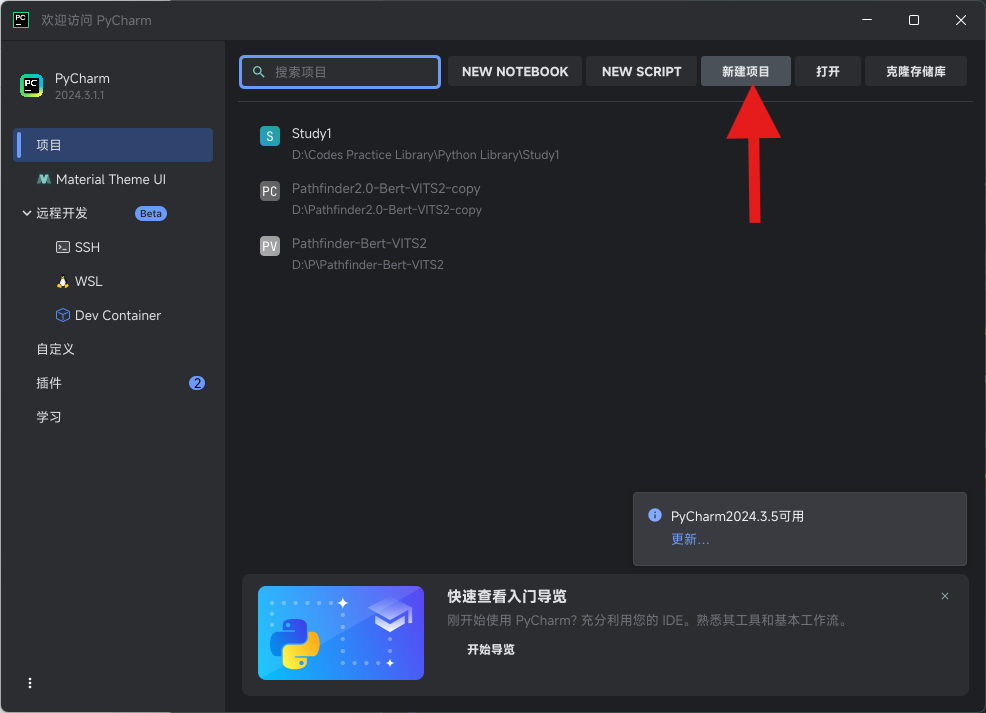Click the three-dot options menu icon
This screenshot has height=713, width=986.
pyautogui.click(x=30, y=683)
